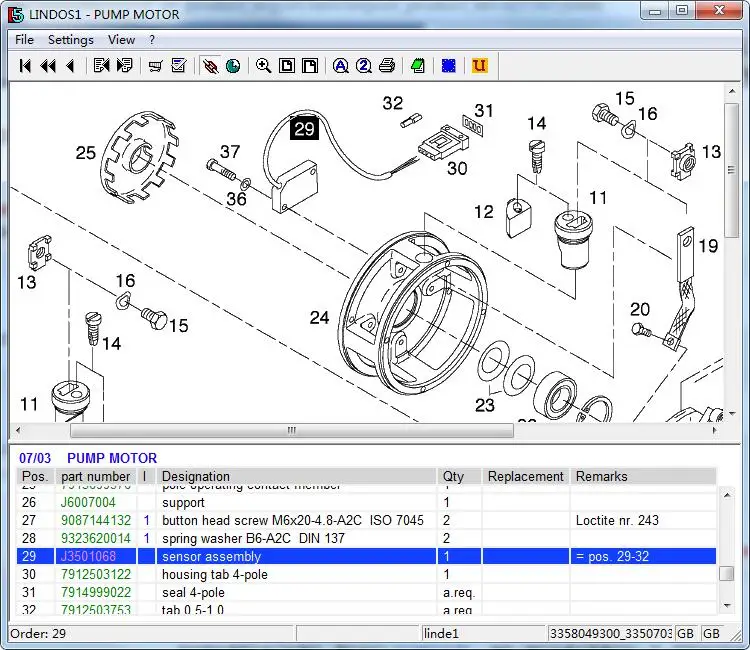Select part number 7912503122
750x650 pixels.
pos(96,574)
